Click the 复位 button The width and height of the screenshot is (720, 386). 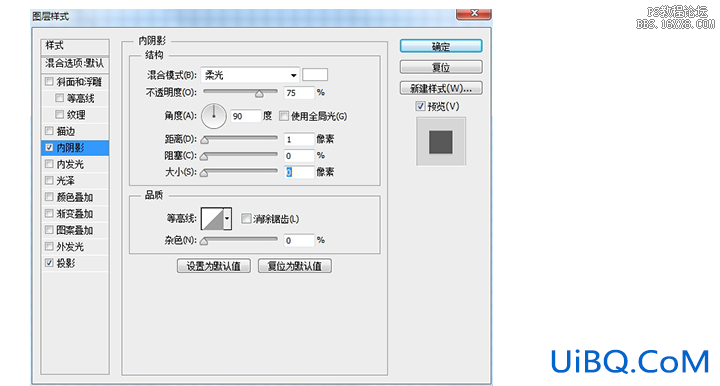[441, 67]
